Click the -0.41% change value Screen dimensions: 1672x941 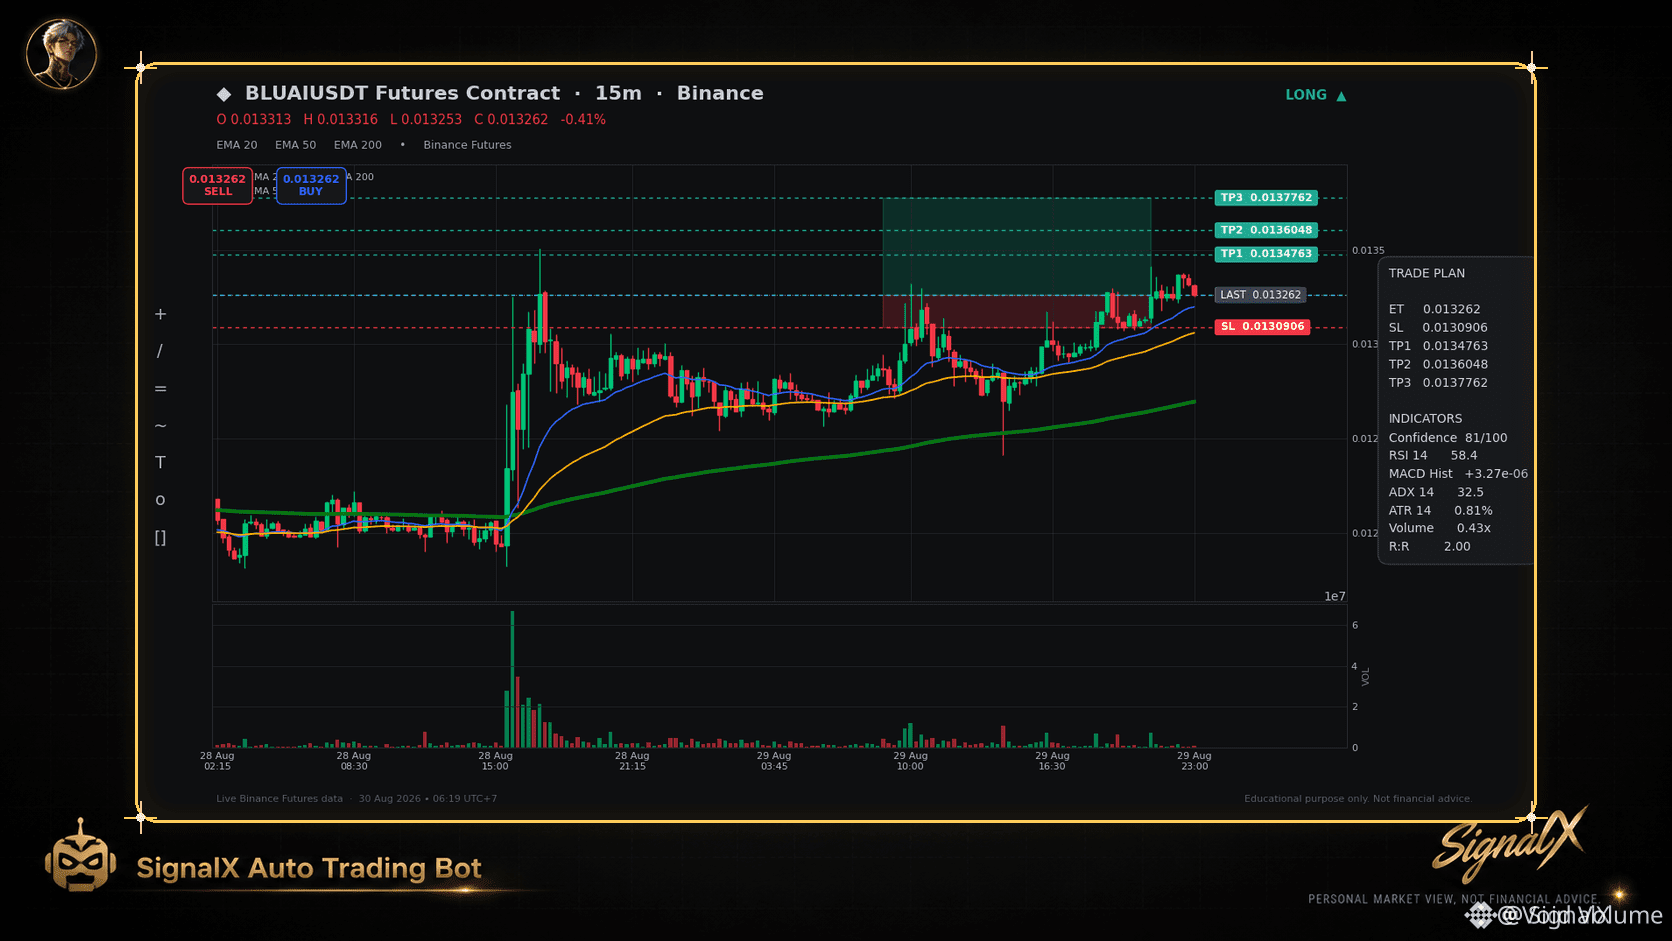(583, 119)
